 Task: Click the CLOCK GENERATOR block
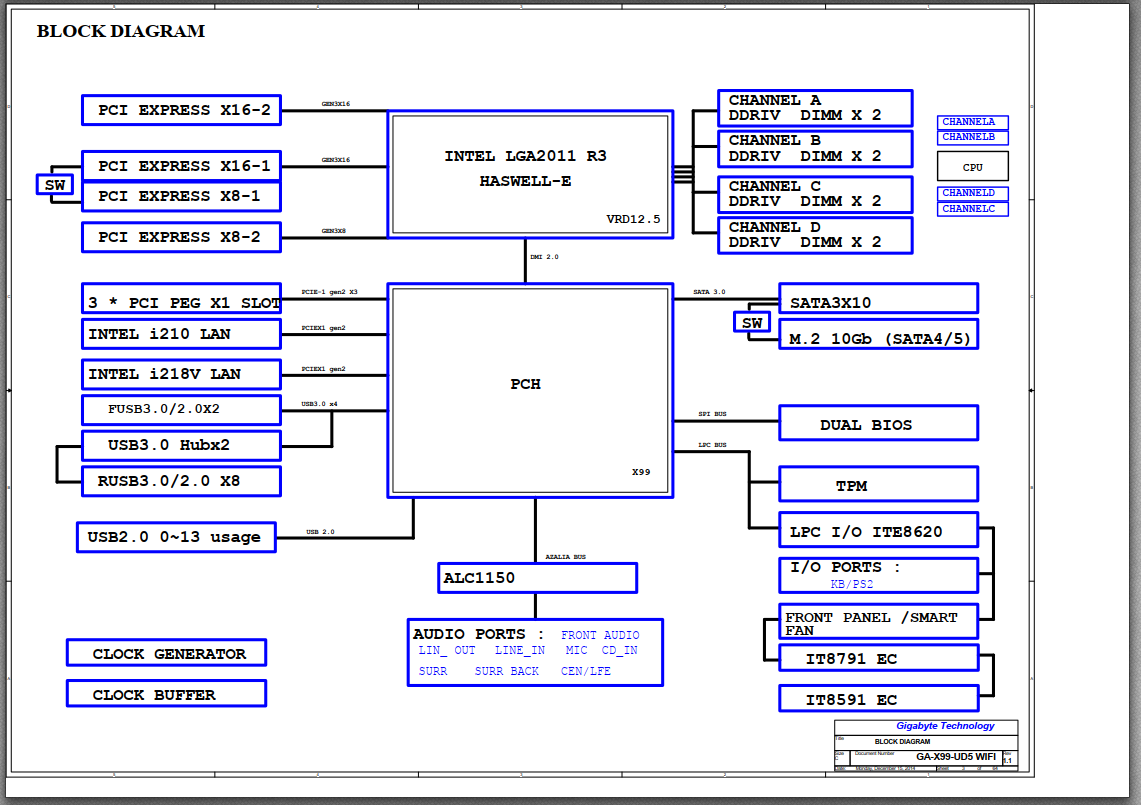167,653
